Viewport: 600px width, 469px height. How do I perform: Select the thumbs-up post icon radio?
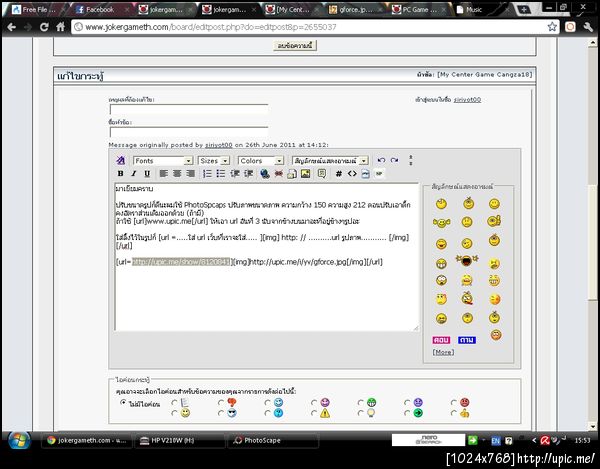(454, 413)
